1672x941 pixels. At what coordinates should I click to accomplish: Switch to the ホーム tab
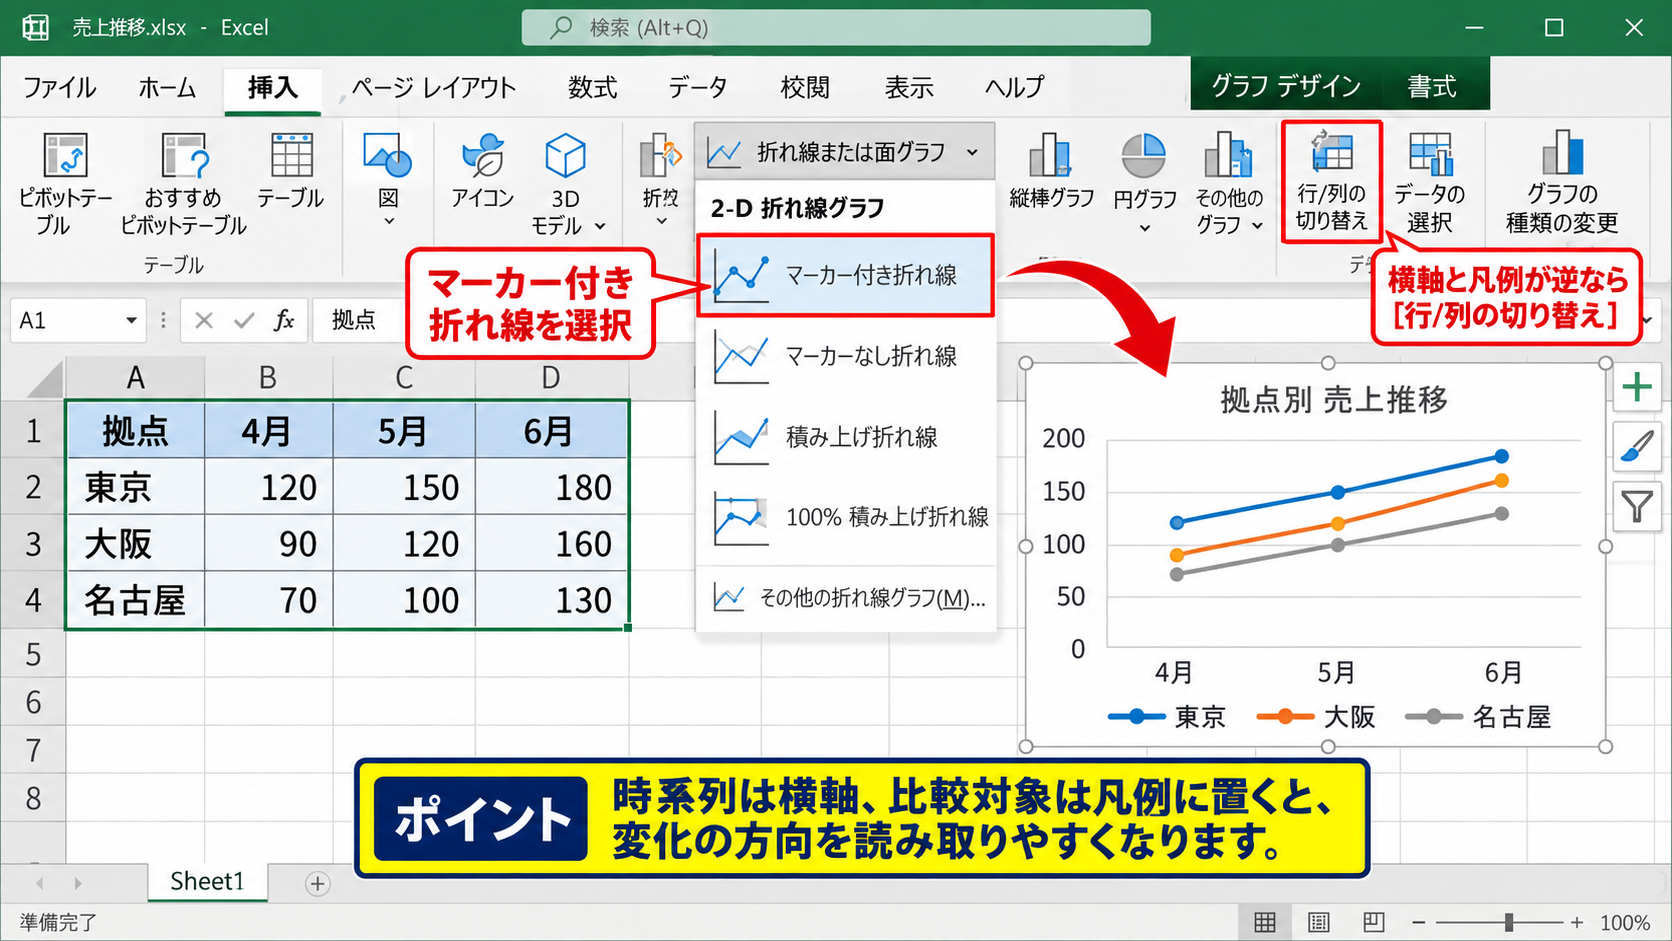click(x=167, y=88)
